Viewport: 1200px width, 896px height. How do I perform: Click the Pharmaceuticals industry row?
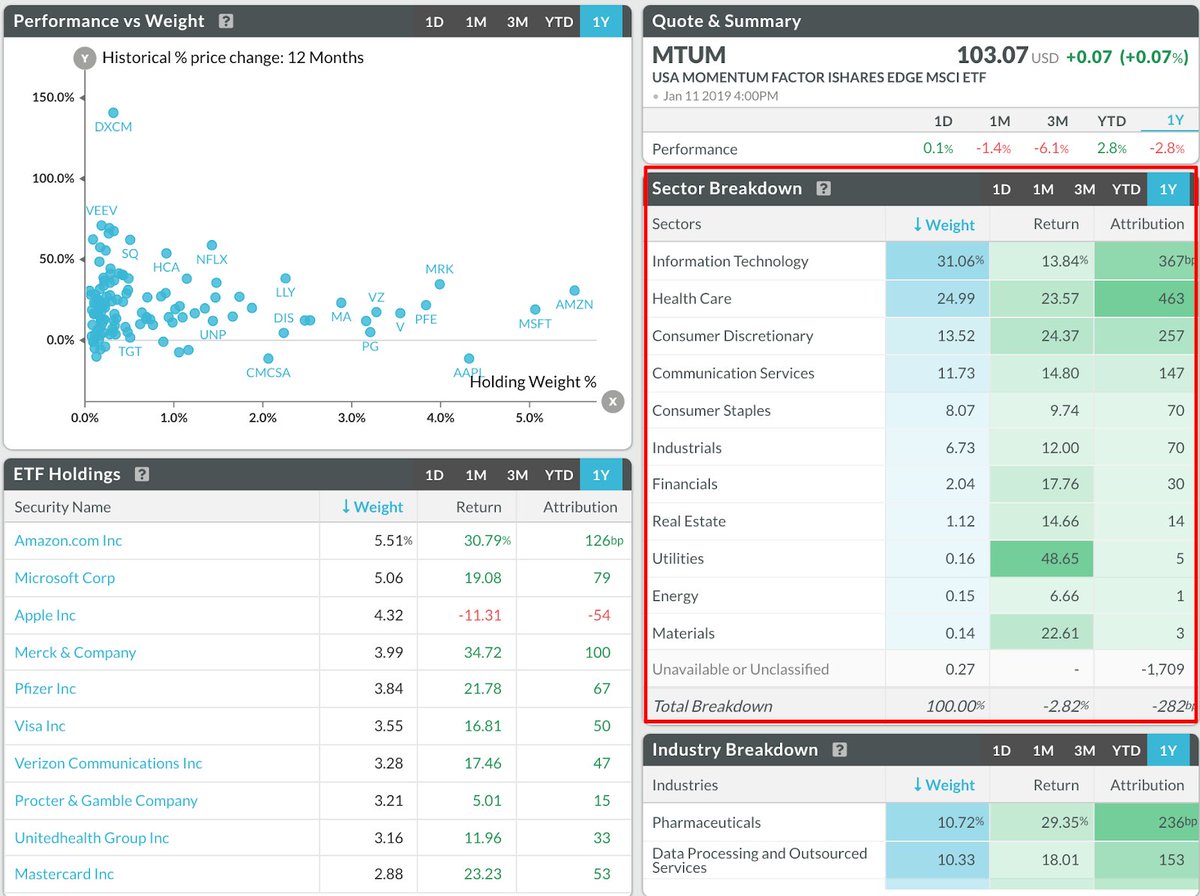coord(920,822)
